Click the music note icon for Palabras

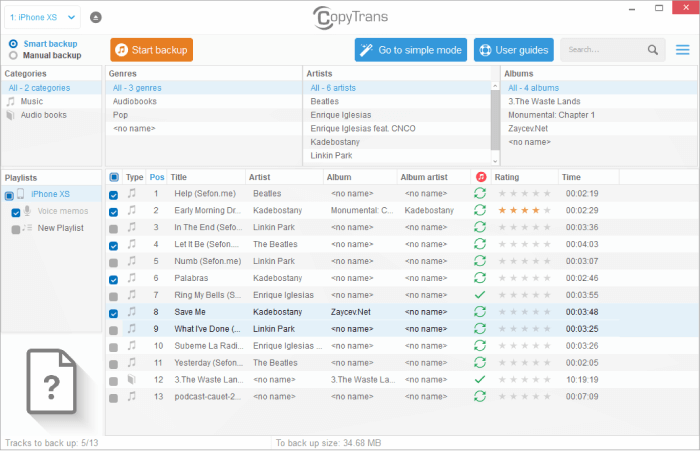(x=132, y=278)
